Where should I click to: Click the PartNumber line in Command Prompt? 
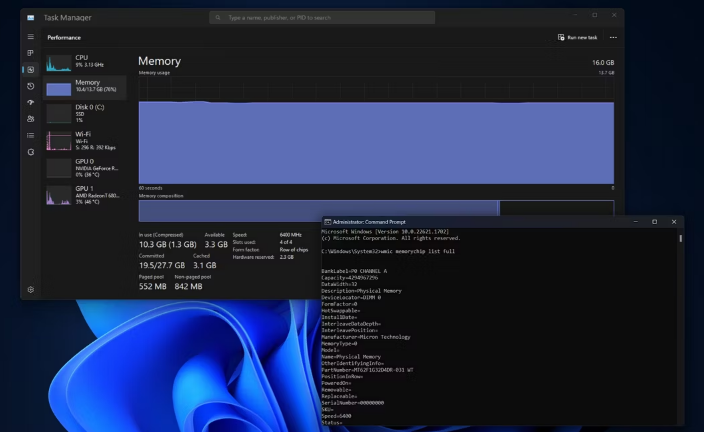pos(367,370)
